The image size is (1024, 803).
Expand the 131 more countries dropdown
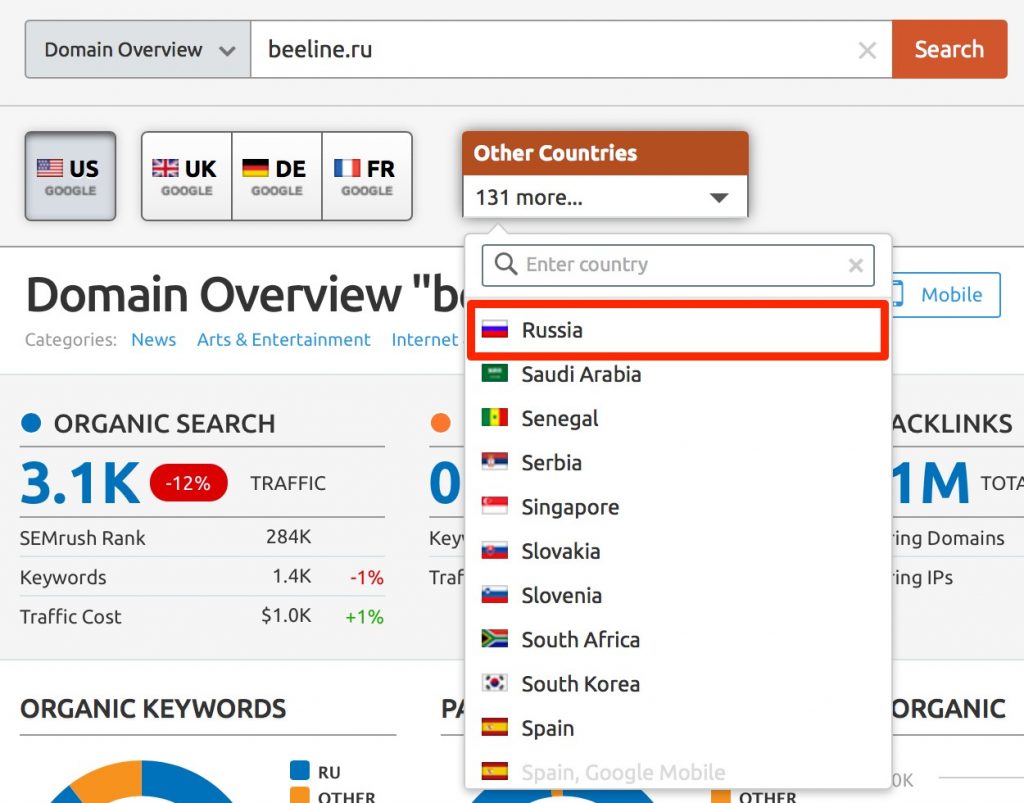point(605,197)
